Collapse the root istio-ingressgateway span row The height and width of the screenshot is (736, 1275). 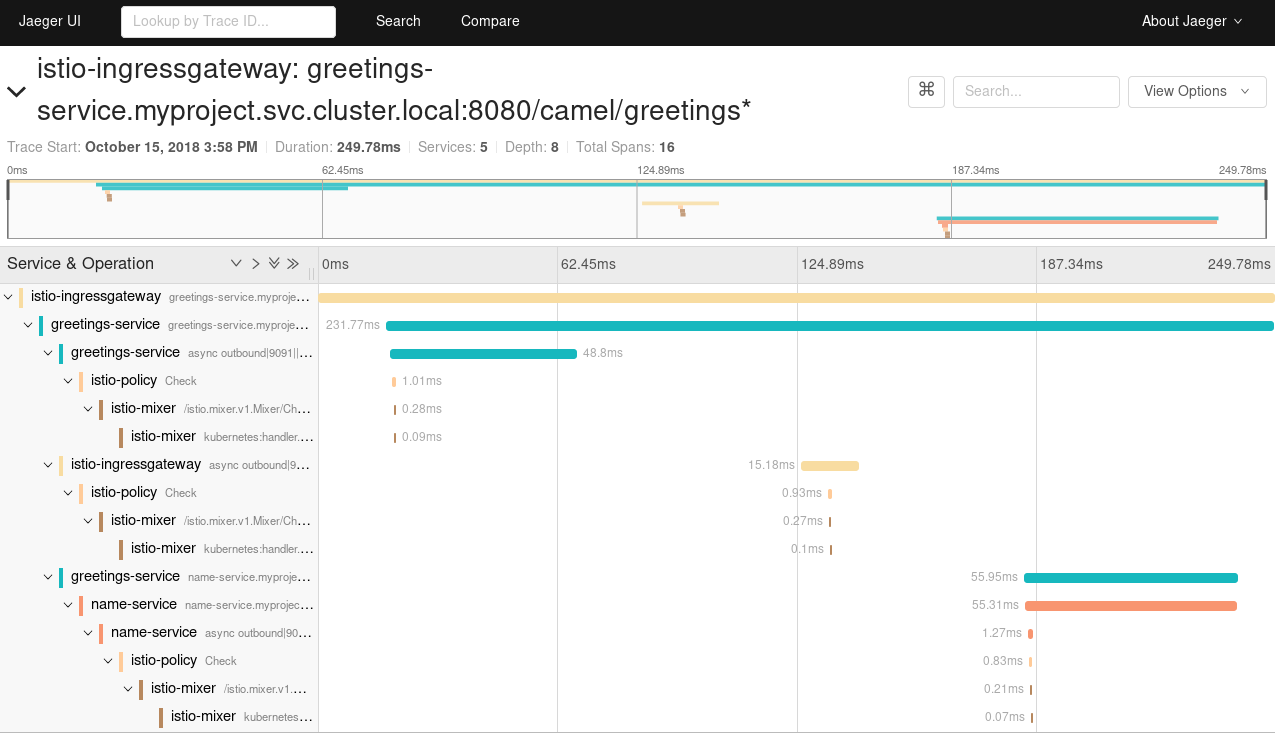point(8,297)
